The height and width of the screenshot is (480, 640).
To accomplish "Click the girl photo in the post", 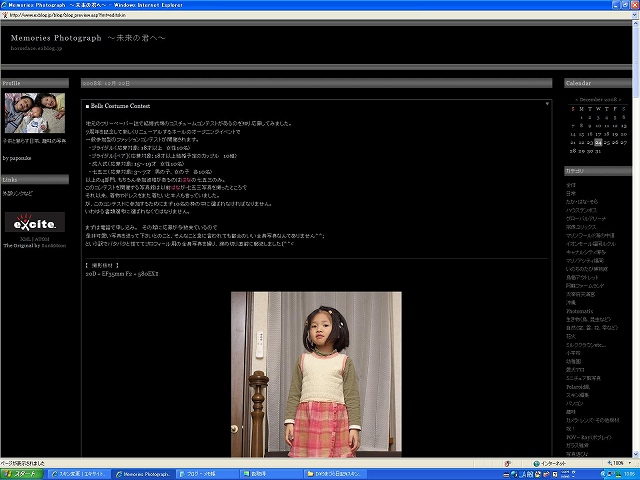I will coord(316,374).
